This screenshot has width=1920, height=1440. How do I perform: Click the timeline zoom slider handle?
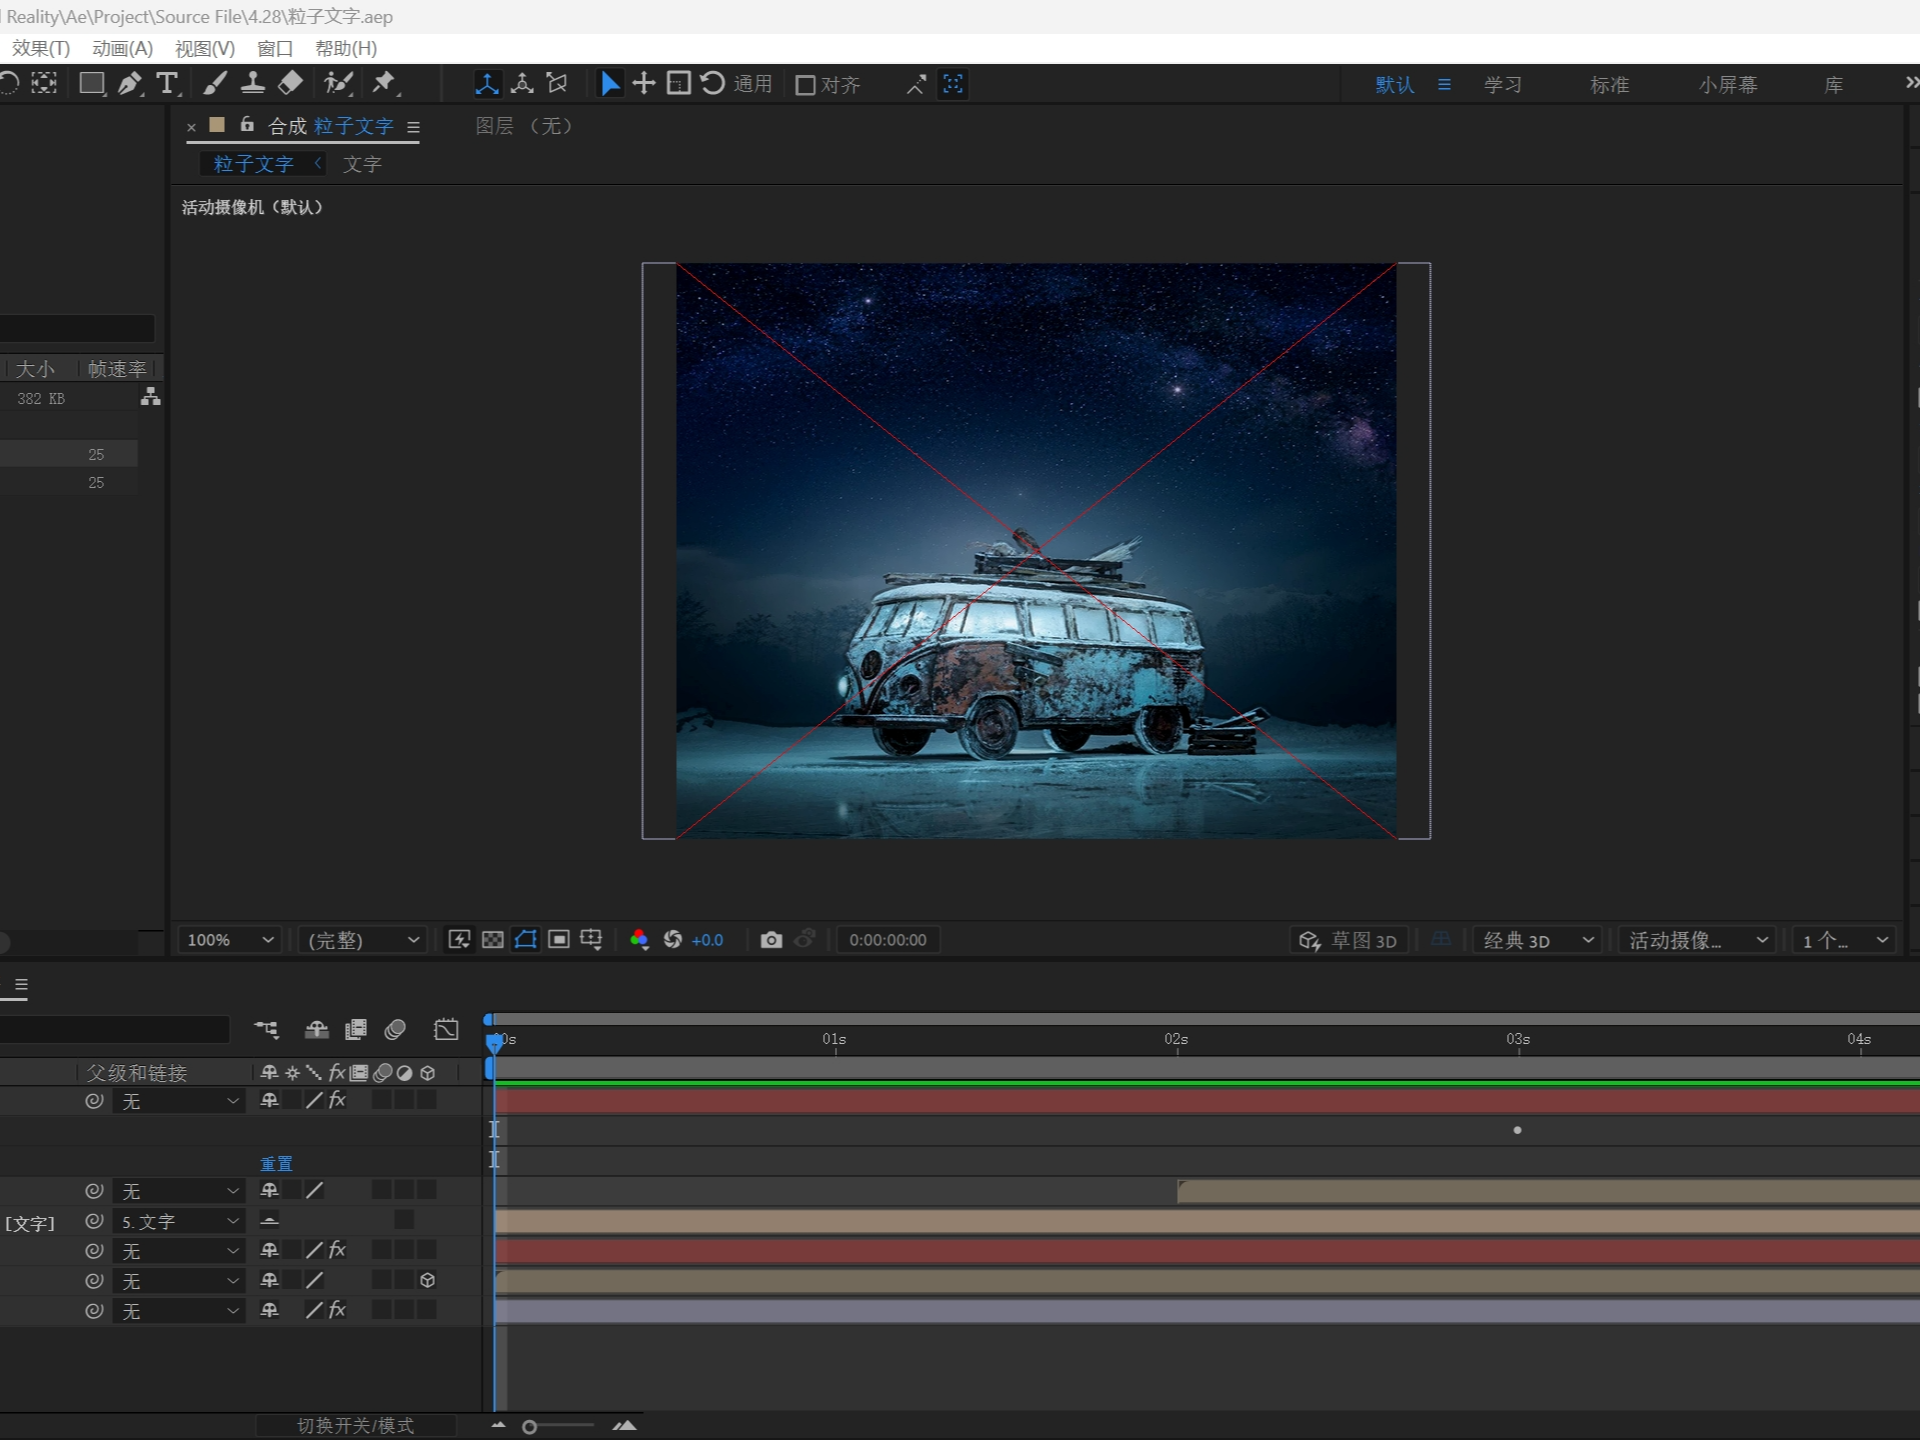[x=530, y=1427]
